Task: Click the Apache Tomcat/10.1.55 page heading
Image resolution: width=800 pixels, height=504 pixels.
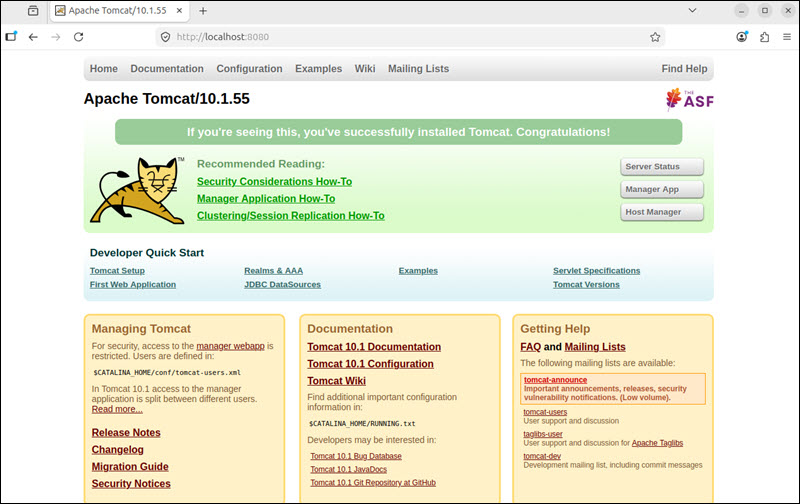Action: (x=167, y=98)
